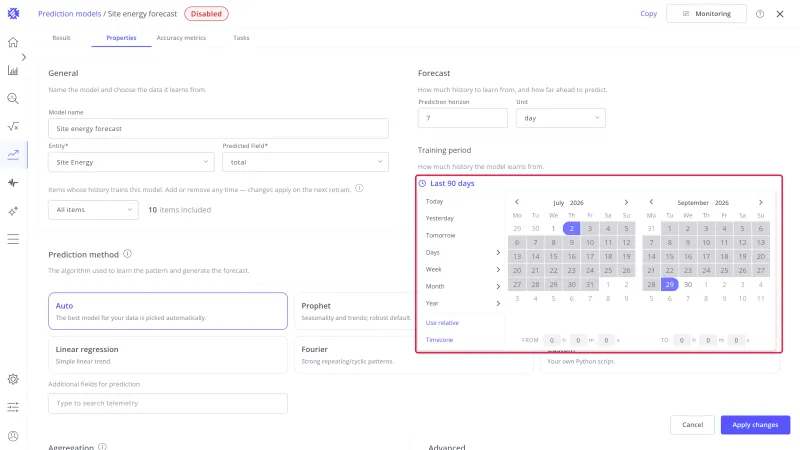The image size is (800, 450).
Task: Click the application logo icon
Action: pos(13,14)
